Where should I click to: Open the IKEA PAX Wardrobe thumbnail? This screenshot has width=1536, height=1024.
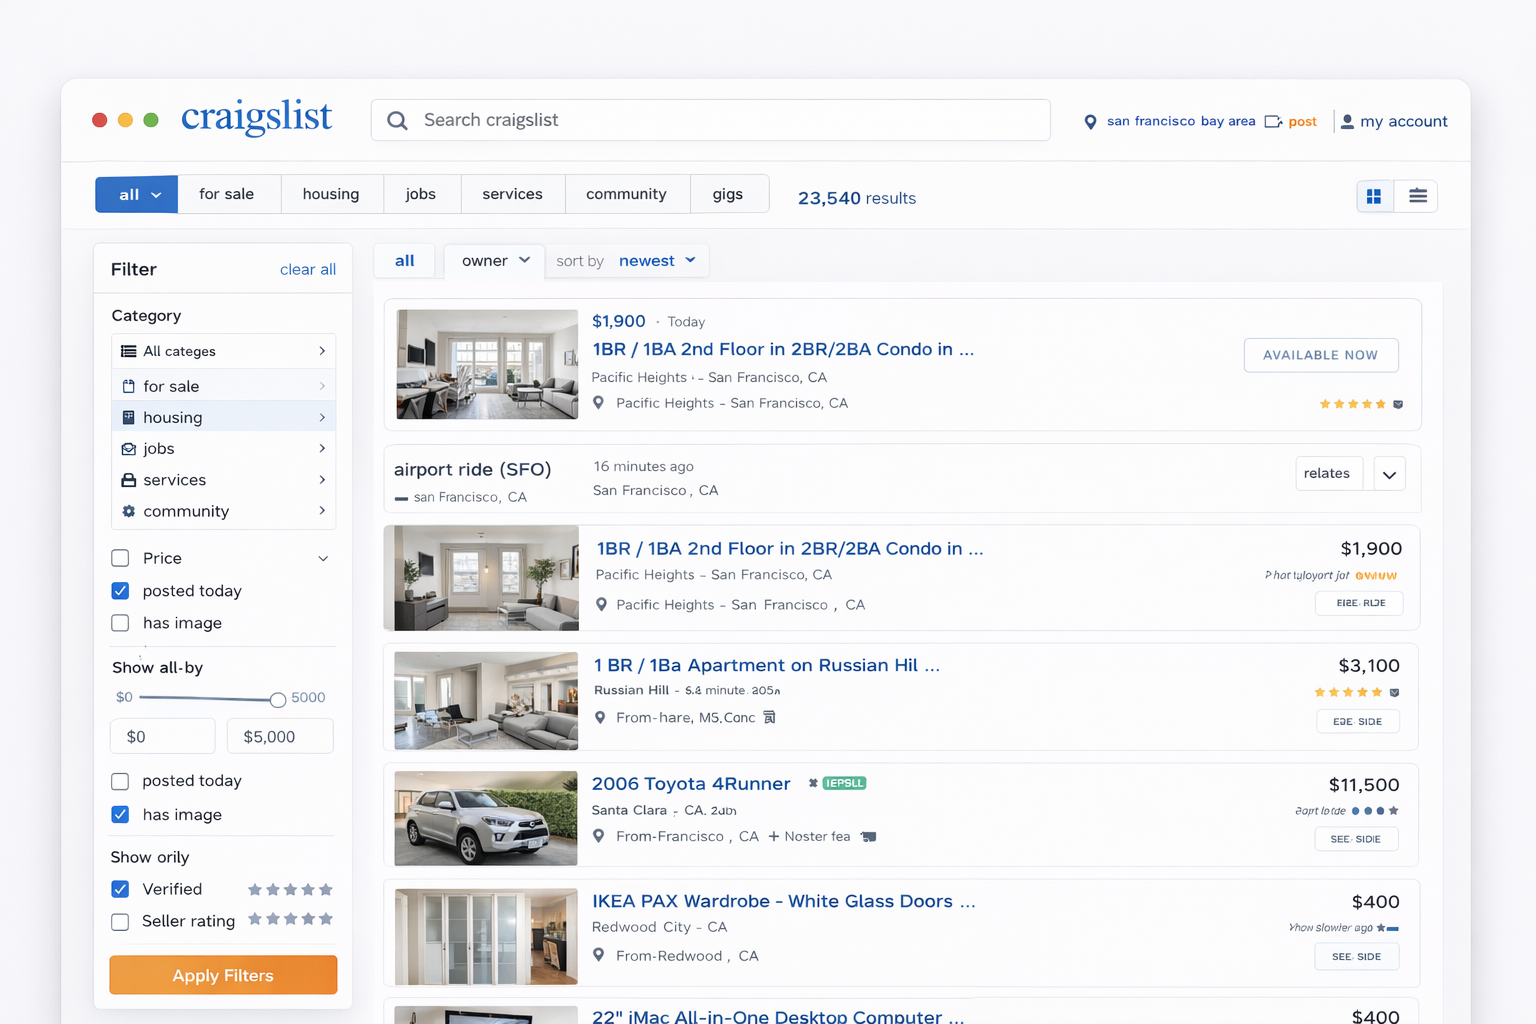tap(486, 936)
